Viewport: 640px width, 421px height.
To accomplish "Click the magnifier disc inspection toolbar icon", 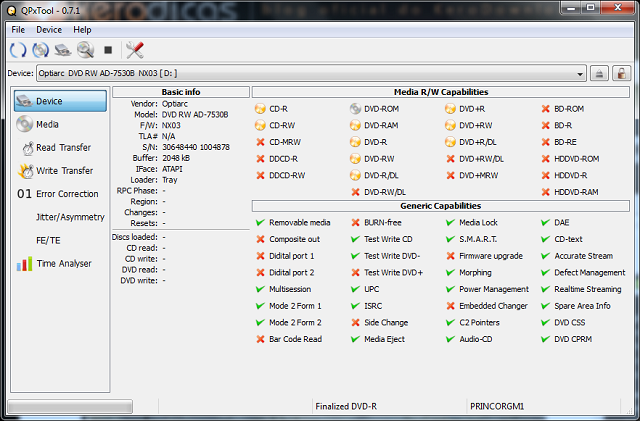I will (85, 50).
